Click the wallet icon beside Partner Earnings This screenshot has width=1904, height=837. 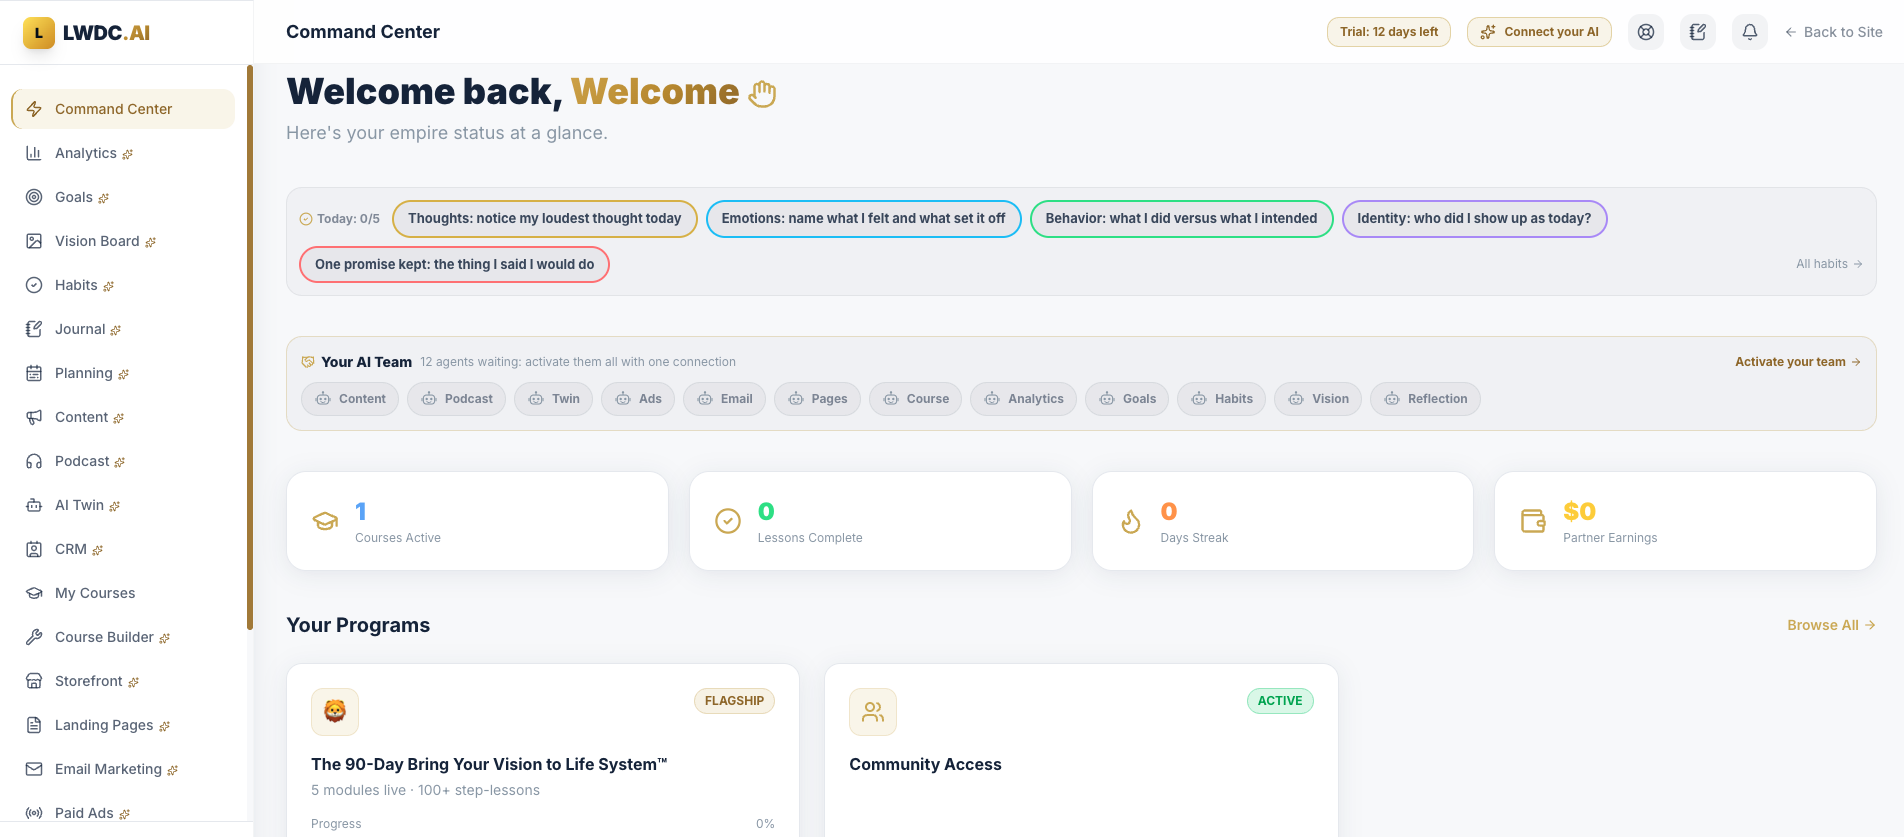click(1533, 521)
